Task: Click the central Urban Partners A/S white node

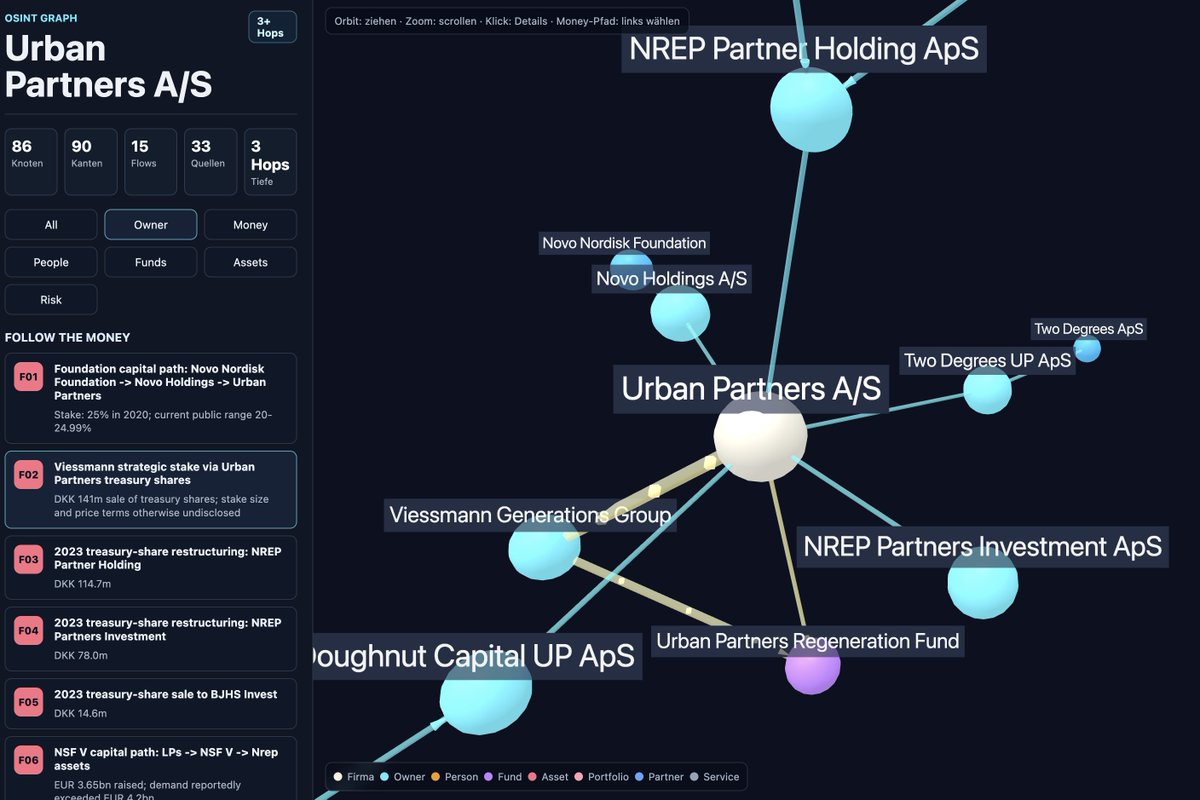Action: point(760,437)
